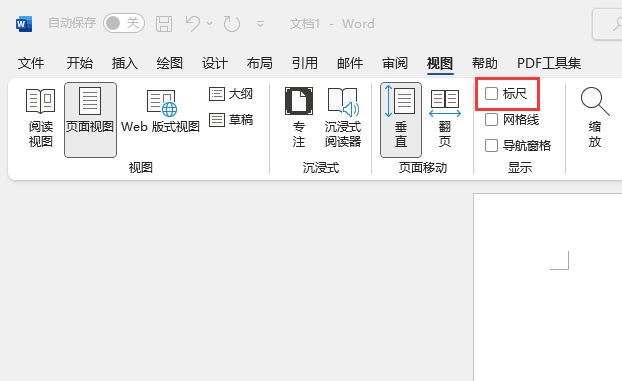Open the 沉浸式阅读器 immersive reader

click(343, 118)
